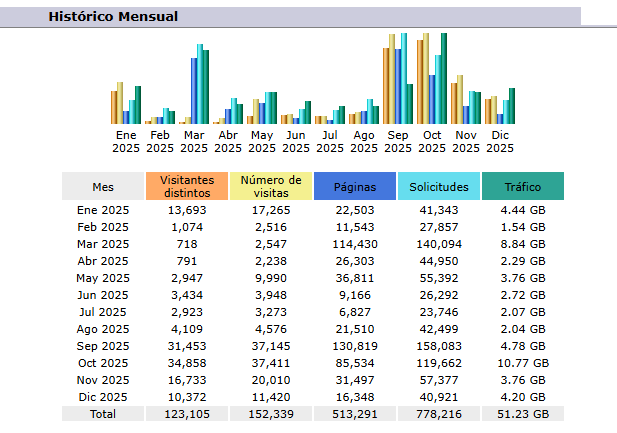Click the Sep 2025 bars in the chart
617x433 pixels.
[x=398, y=80]
